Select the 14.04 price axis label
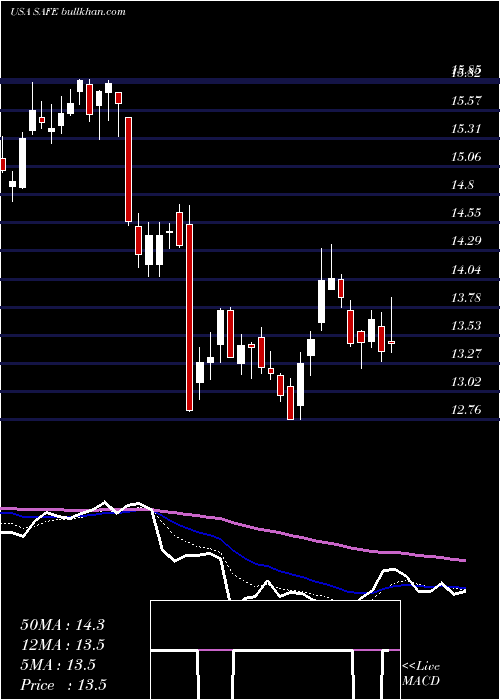 [x=466, y=270]
